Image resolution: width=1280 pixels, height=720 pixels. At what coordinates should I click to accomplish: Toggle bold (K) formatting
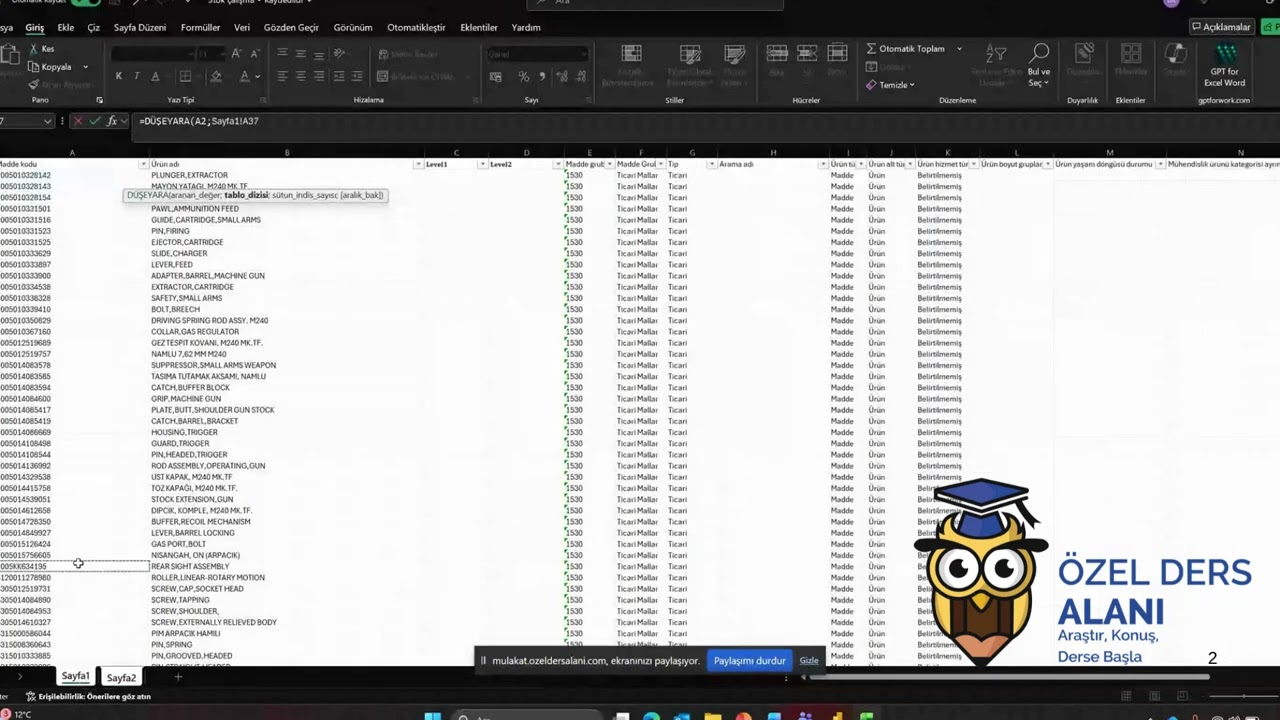tap(118, 76)
